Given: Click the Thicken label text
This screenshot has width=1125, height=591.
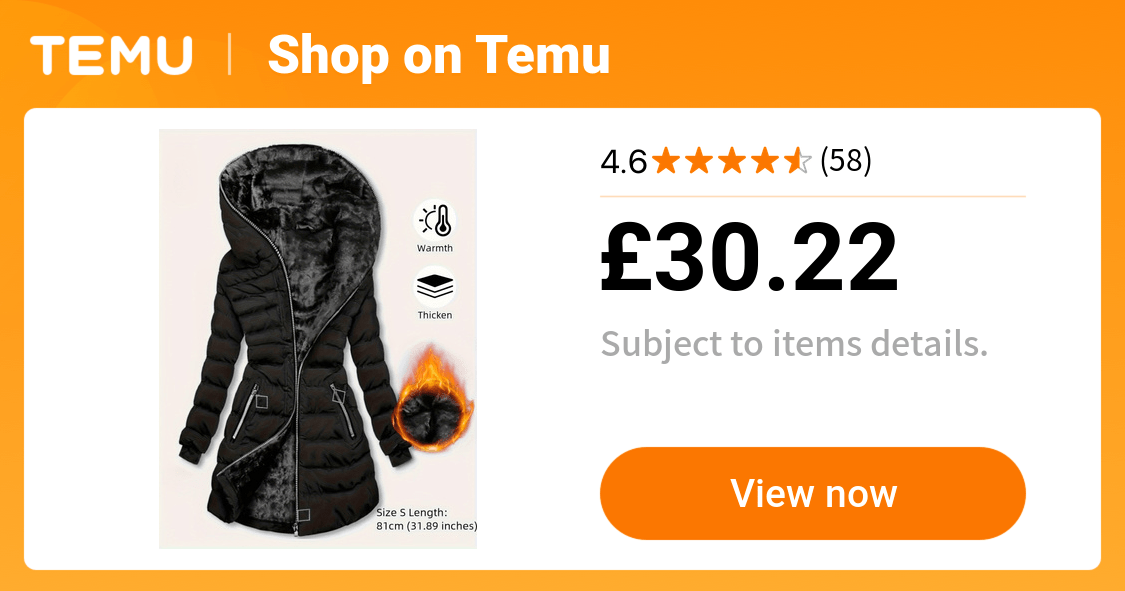Looking at the screenshot, I should coord(435,315).
